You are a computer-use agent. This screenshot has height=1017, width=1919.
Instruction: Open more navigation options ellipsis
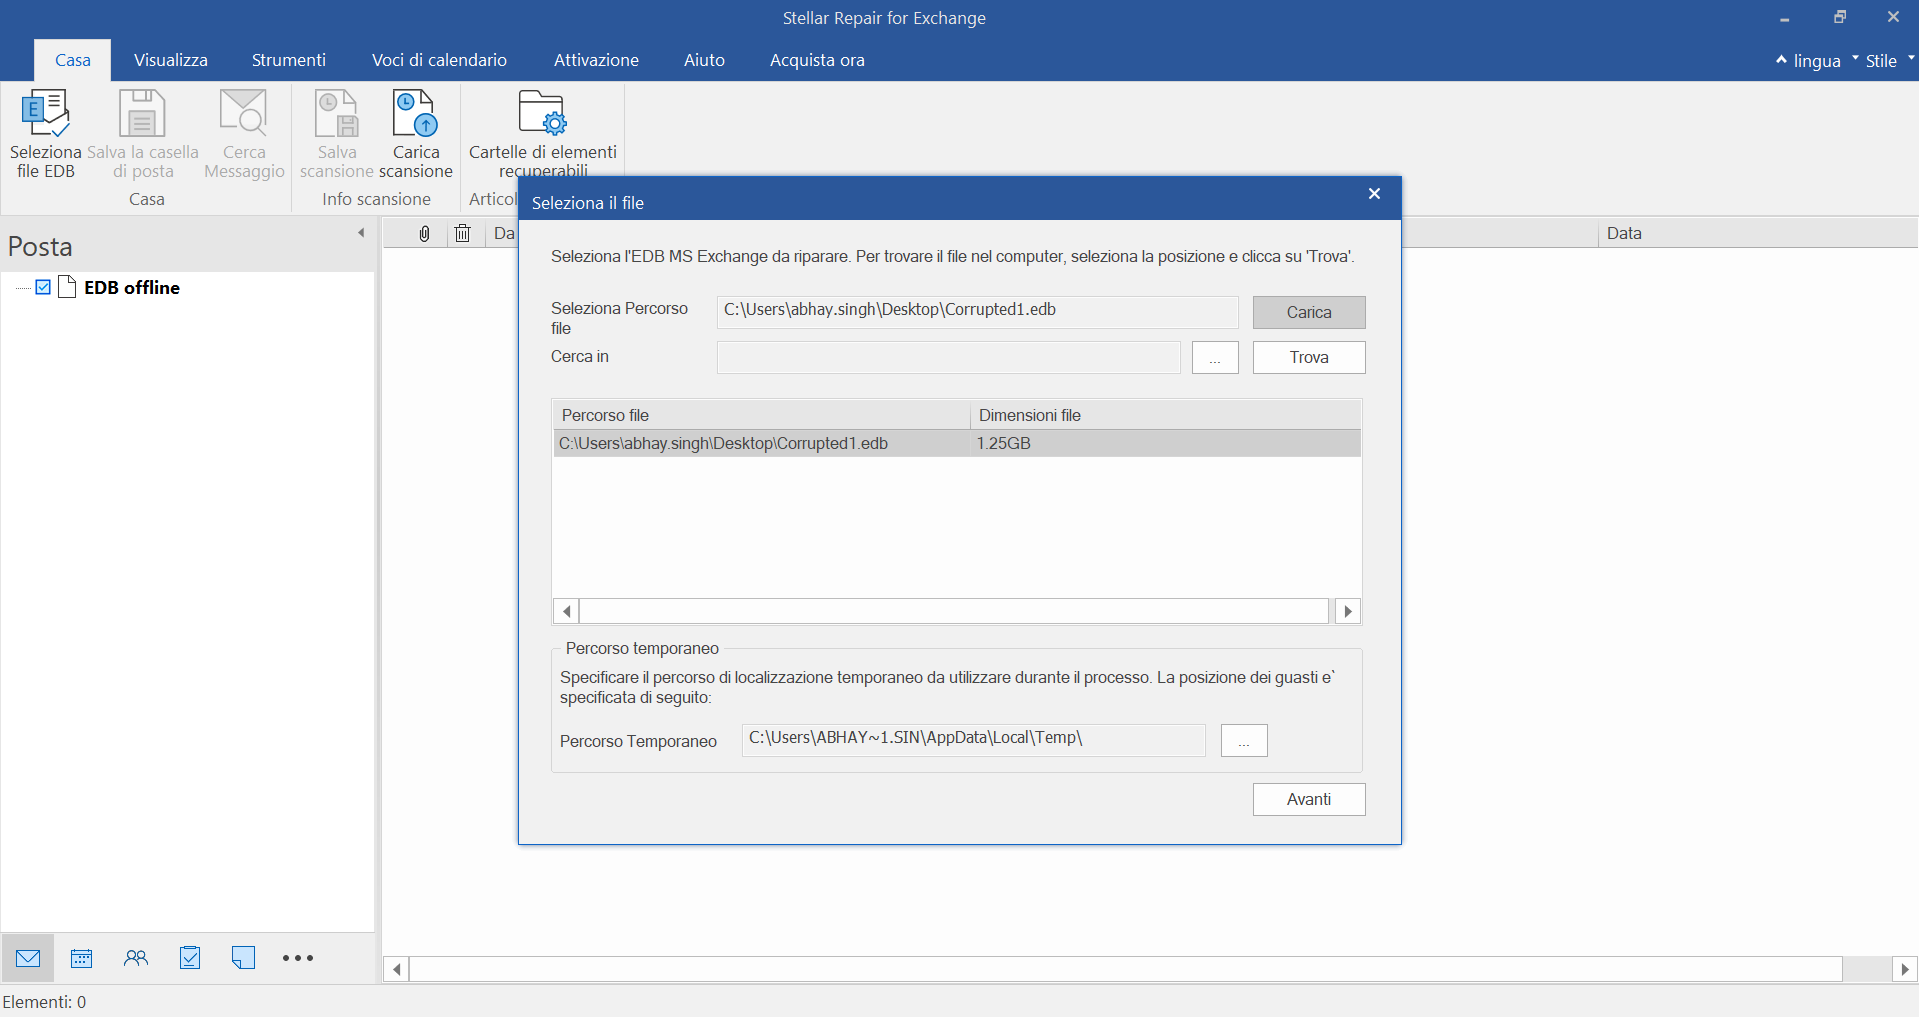click(297, 958)
